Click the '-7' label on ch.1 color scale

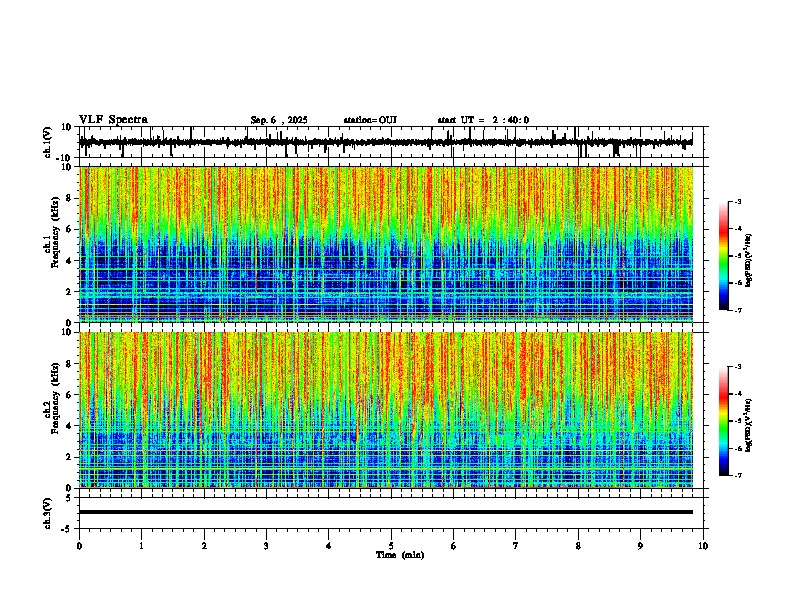[737, 310]
